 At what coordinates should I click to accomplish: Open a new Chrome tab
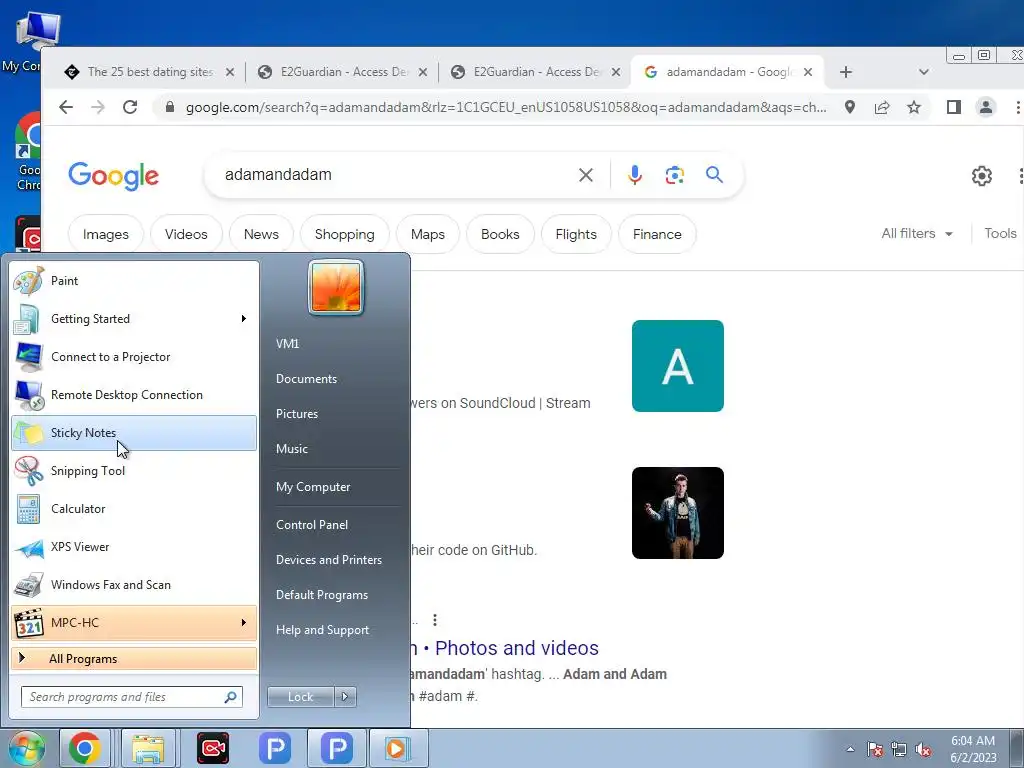[846, 72]
